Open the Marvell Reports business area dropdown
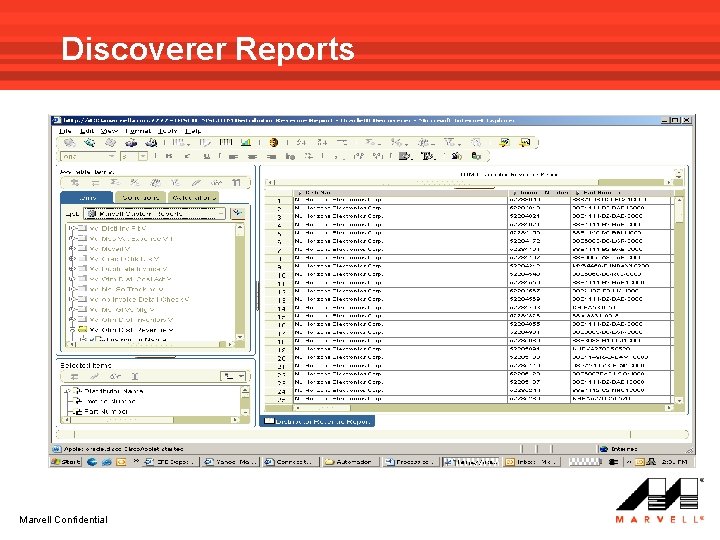720x540 pixels. tap(155, 214)
